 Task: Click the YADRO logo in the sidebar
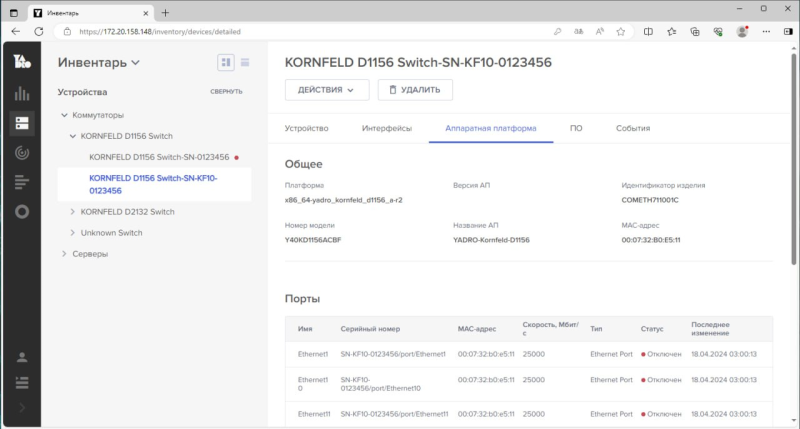pyautogui.click(x=22, y=61)
